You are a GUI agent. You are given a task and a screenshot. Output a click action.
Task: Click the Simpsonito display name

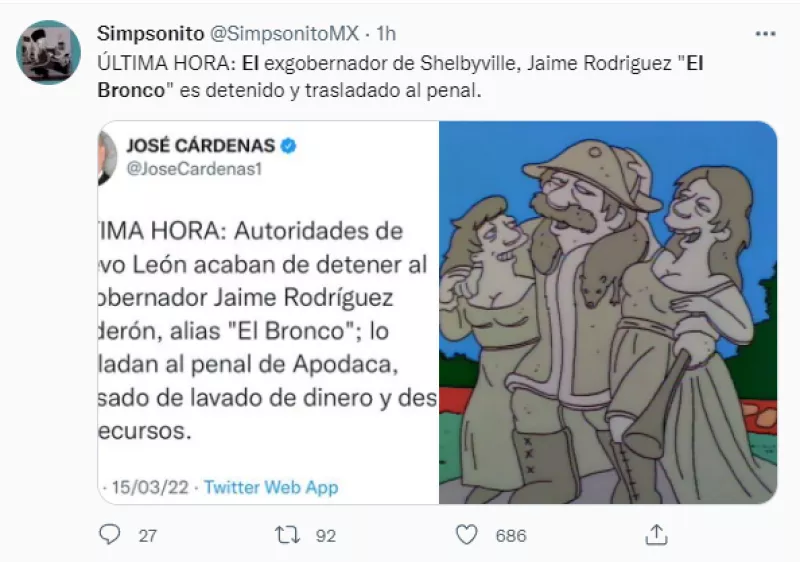(x=151, y=34)
